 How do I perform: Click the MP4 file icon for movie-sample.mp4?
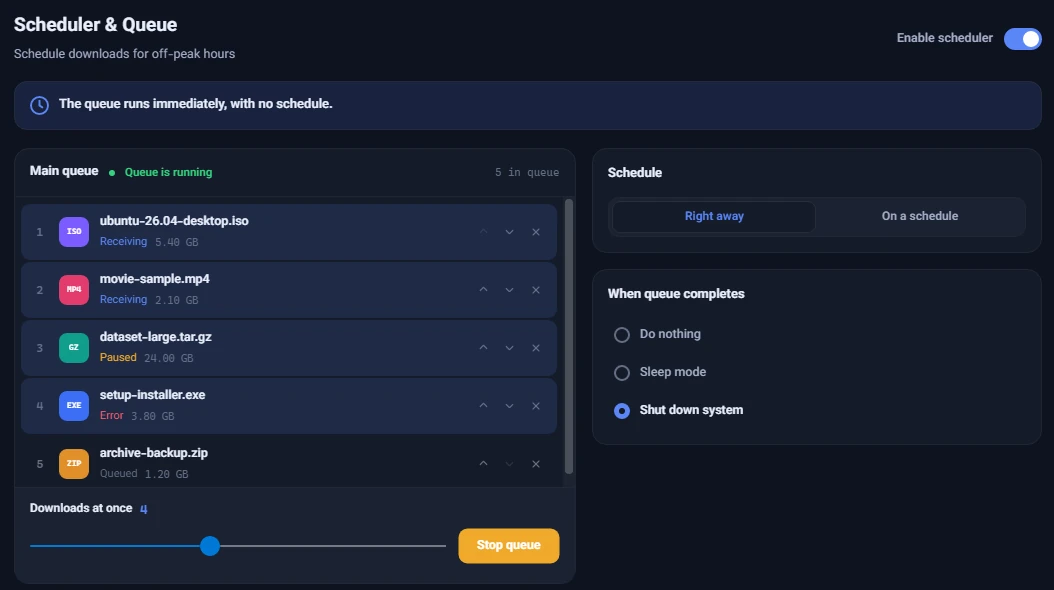click(x=74, y=290)
